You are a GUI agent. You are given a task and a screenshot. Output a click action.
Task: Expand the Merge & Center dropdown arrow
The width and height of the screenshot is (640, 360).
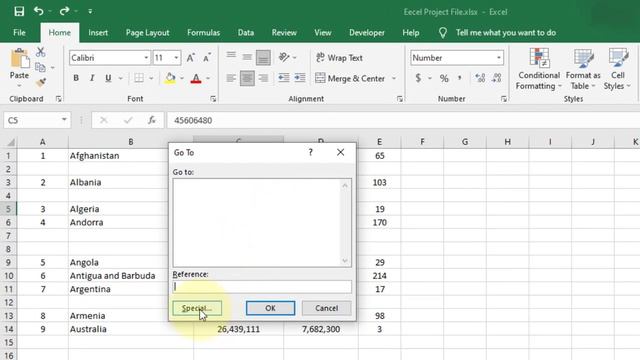pyautogui.click(x=394, y=78)
